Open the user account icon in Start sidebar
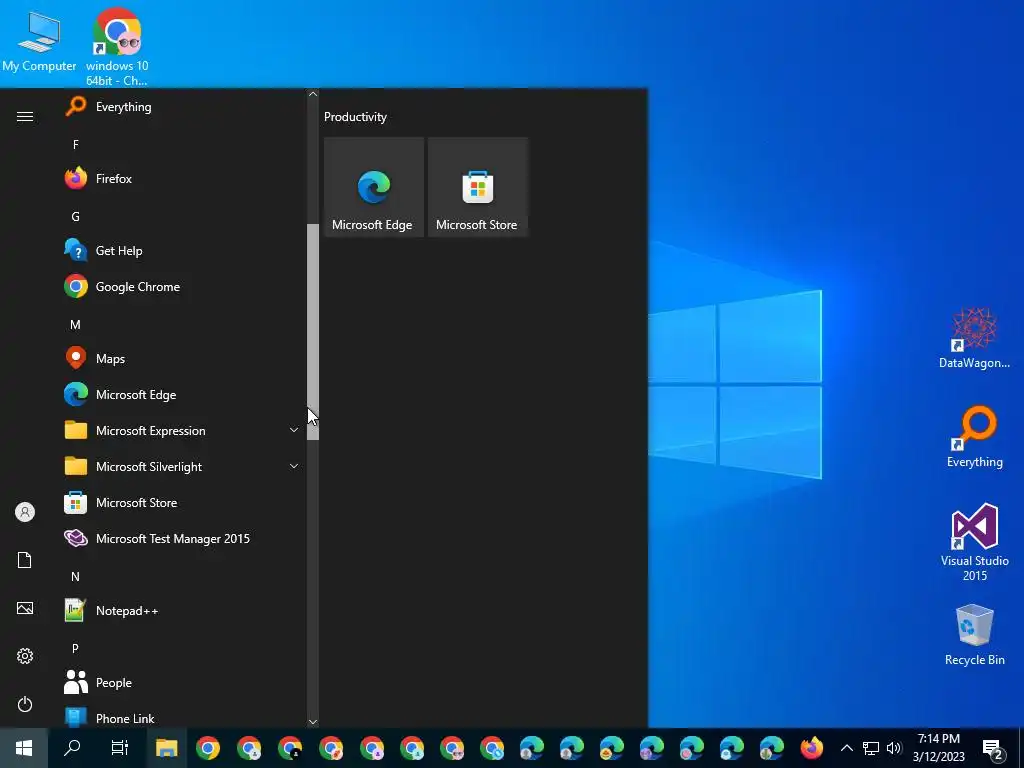The height and width of the screenshot is (768, 1024). point(25,512)
